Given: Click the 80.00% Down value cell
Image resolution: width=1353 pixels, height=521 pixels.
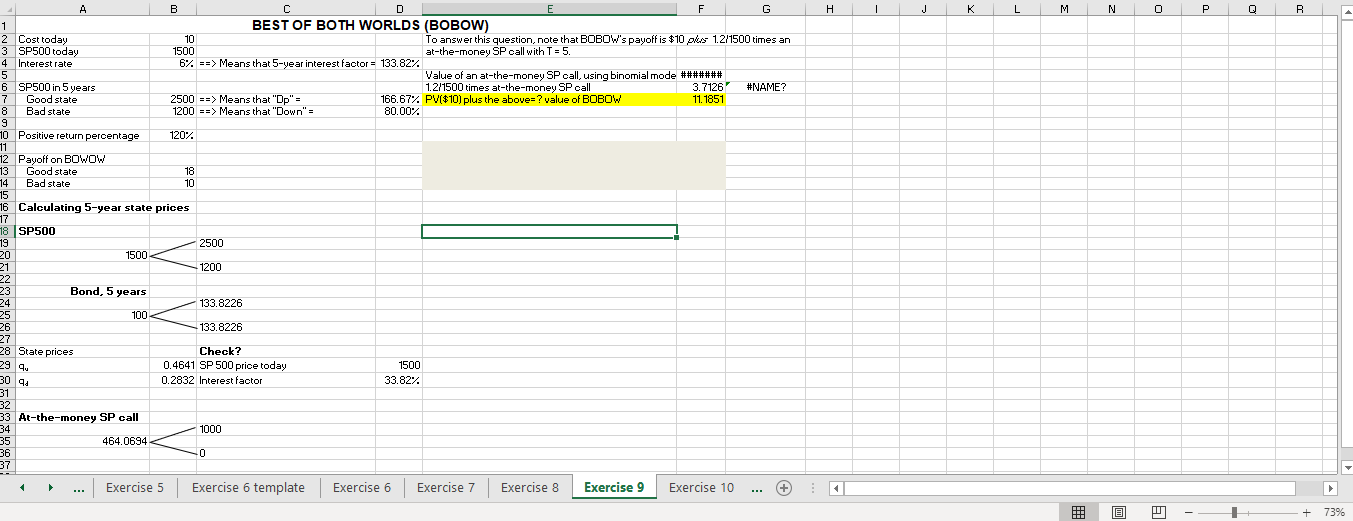Looking at the screenshot, I should (x=400, y=111).
